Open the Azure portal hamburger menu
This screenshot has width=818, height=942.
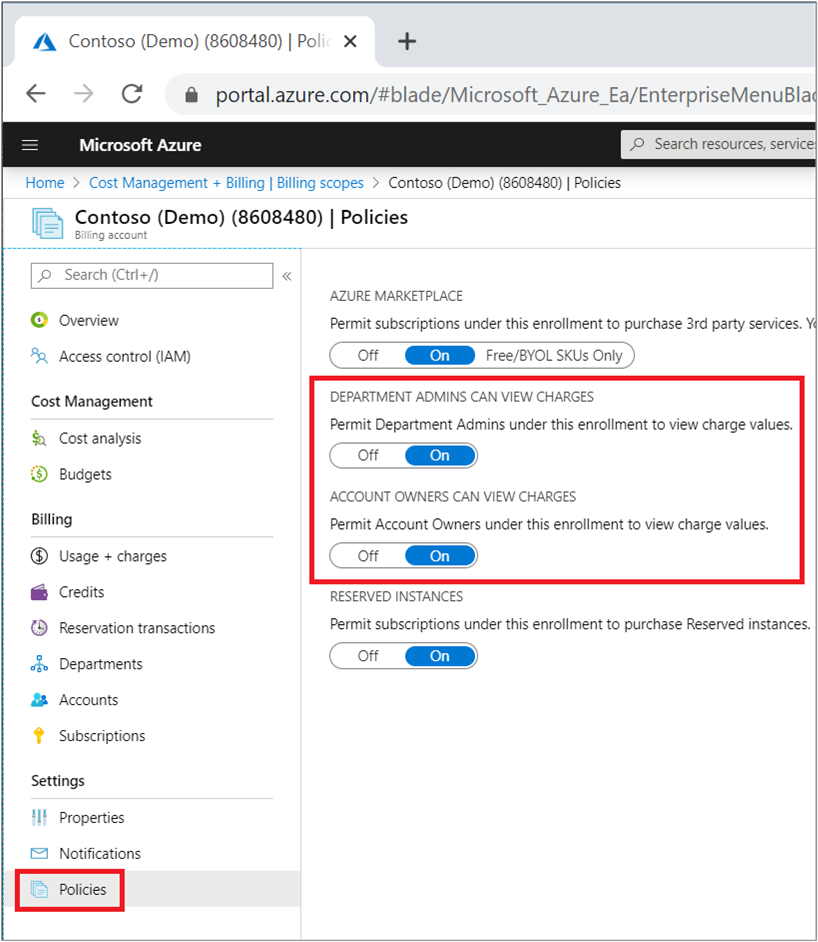(x=30, y=145)
